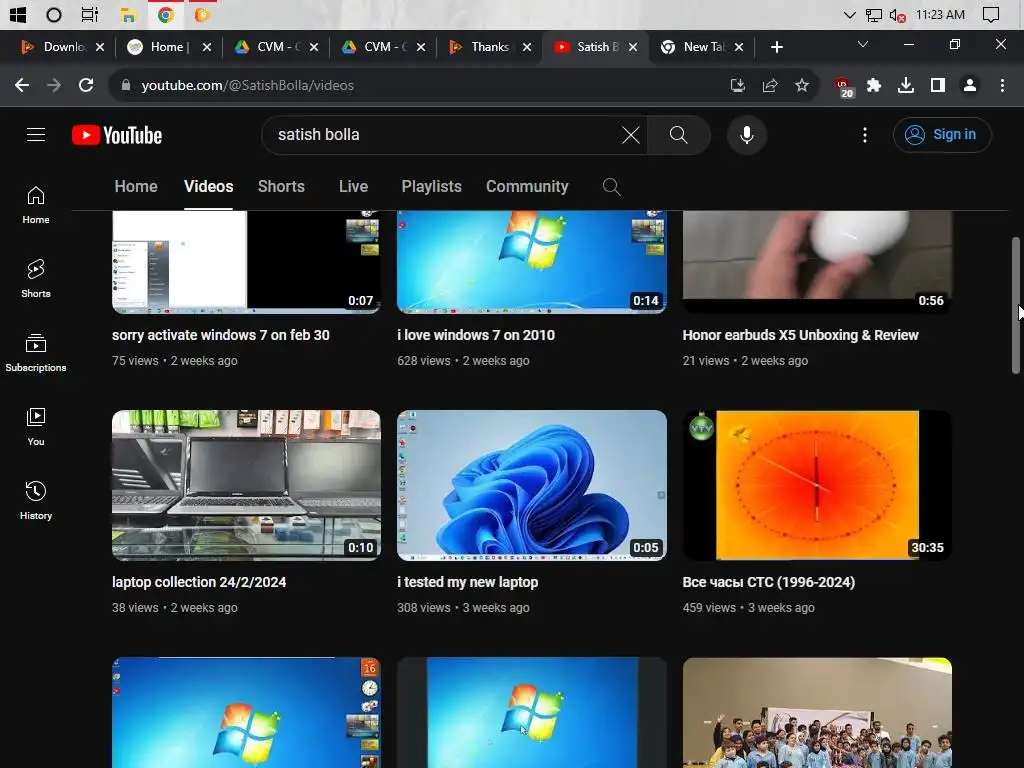Open Task View in the taskbar

89,14
